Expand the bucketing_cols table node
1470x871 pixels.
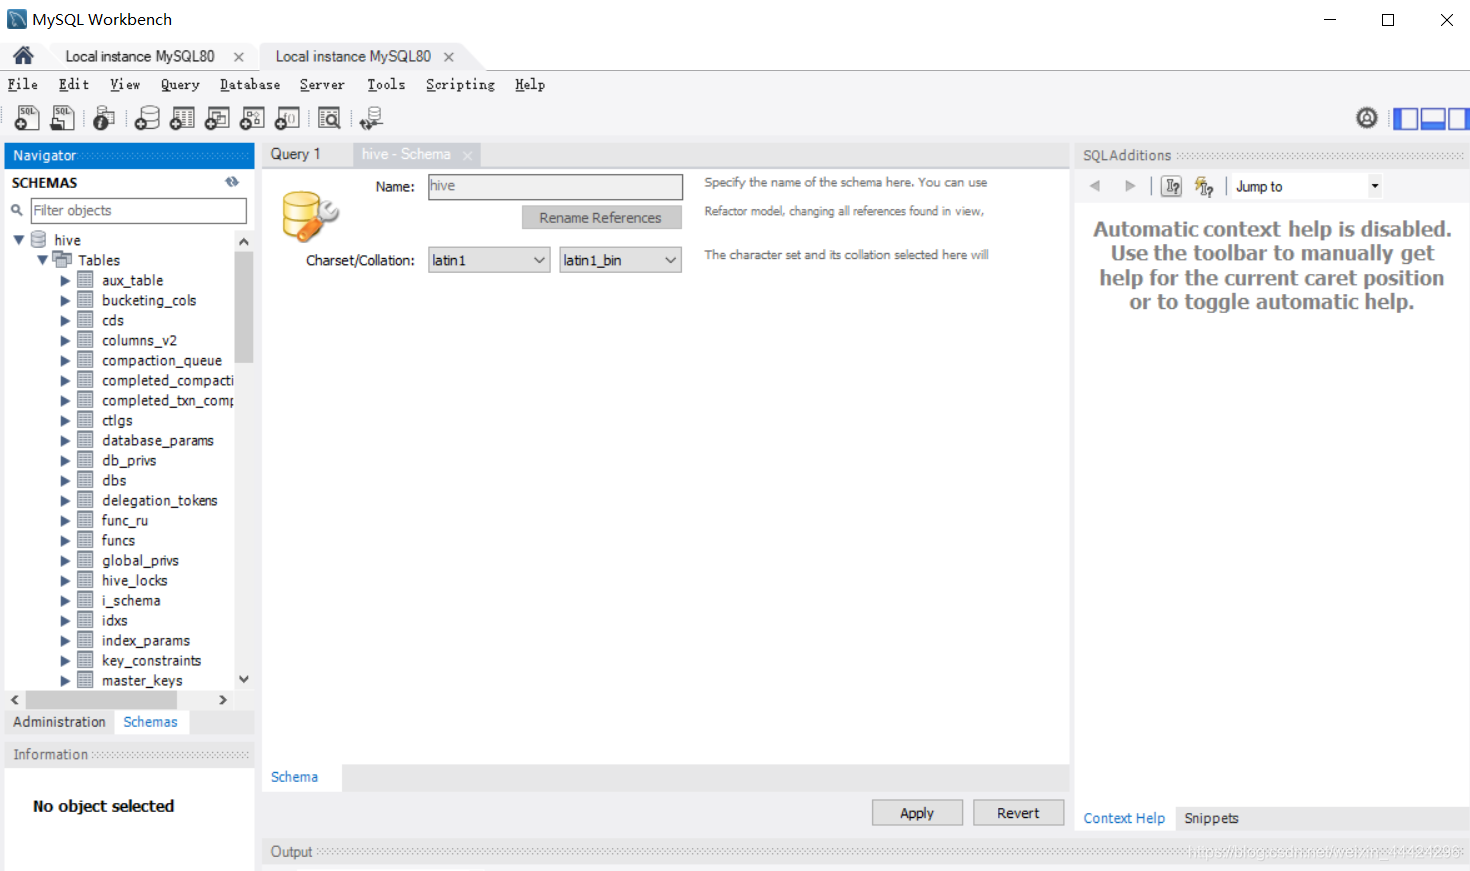(65, 300)
